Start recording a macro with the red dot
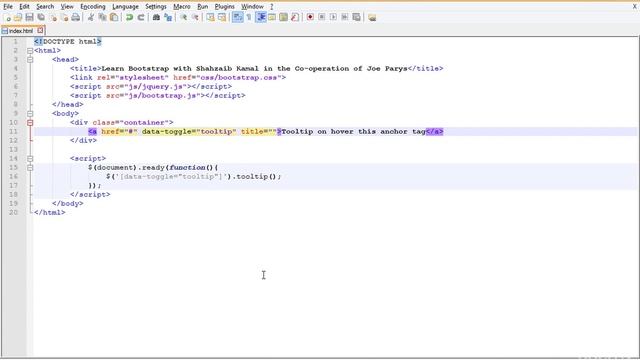Viewport: 640px width, 360px height. click(x=310, y=18)
